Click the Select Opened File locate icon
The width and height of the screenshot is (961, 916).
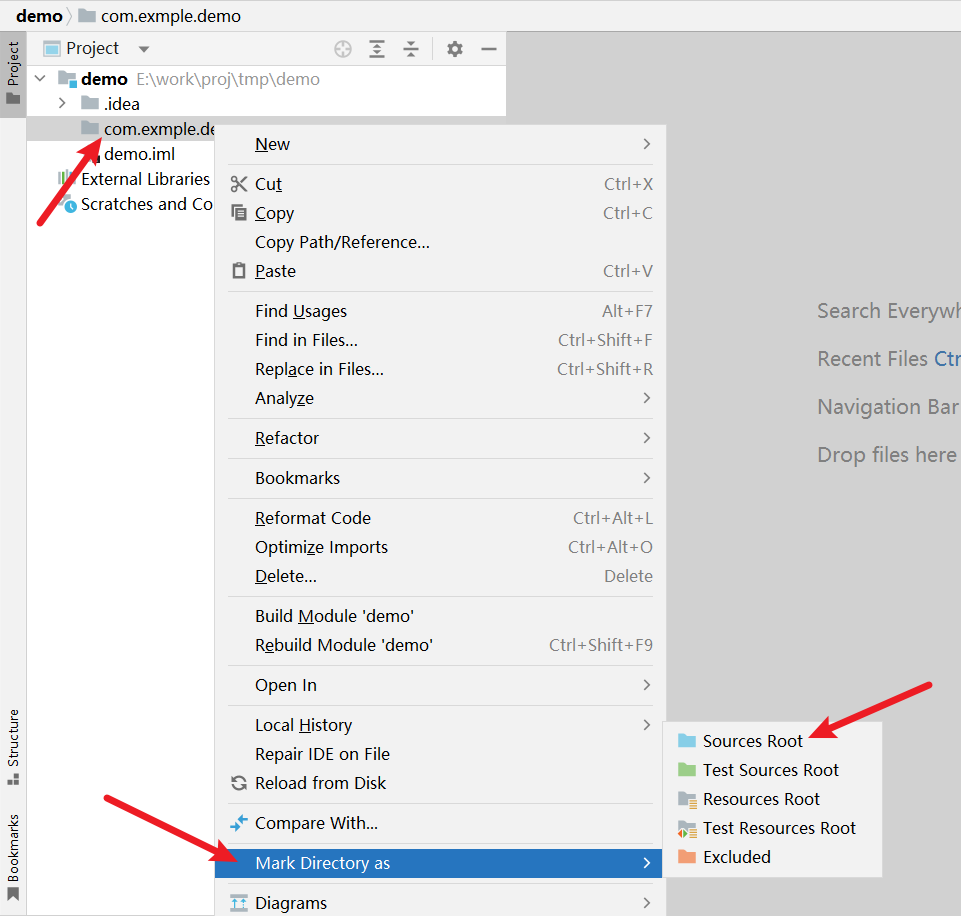point(343,48)
